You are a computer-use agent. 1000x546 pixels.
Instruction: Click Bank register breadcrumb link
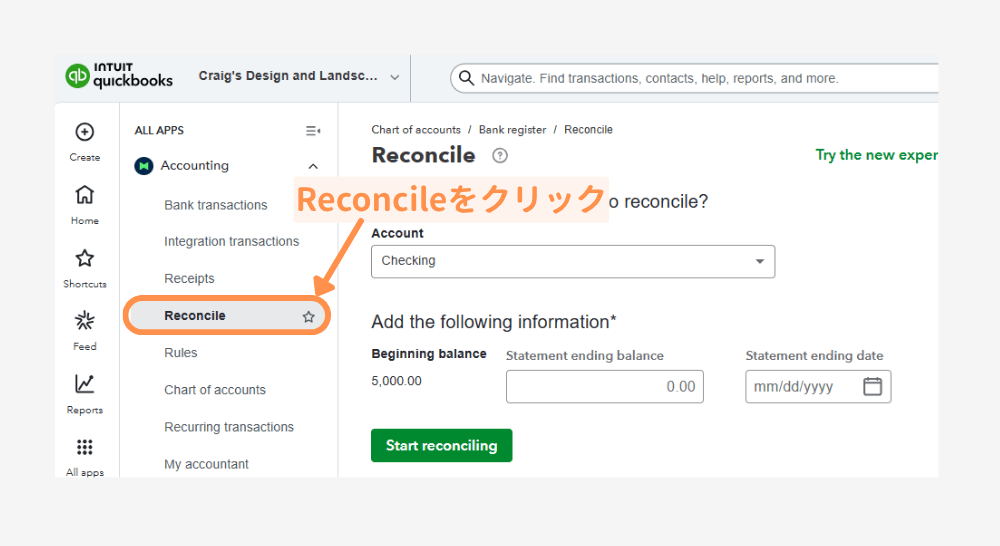coord(512,130)
